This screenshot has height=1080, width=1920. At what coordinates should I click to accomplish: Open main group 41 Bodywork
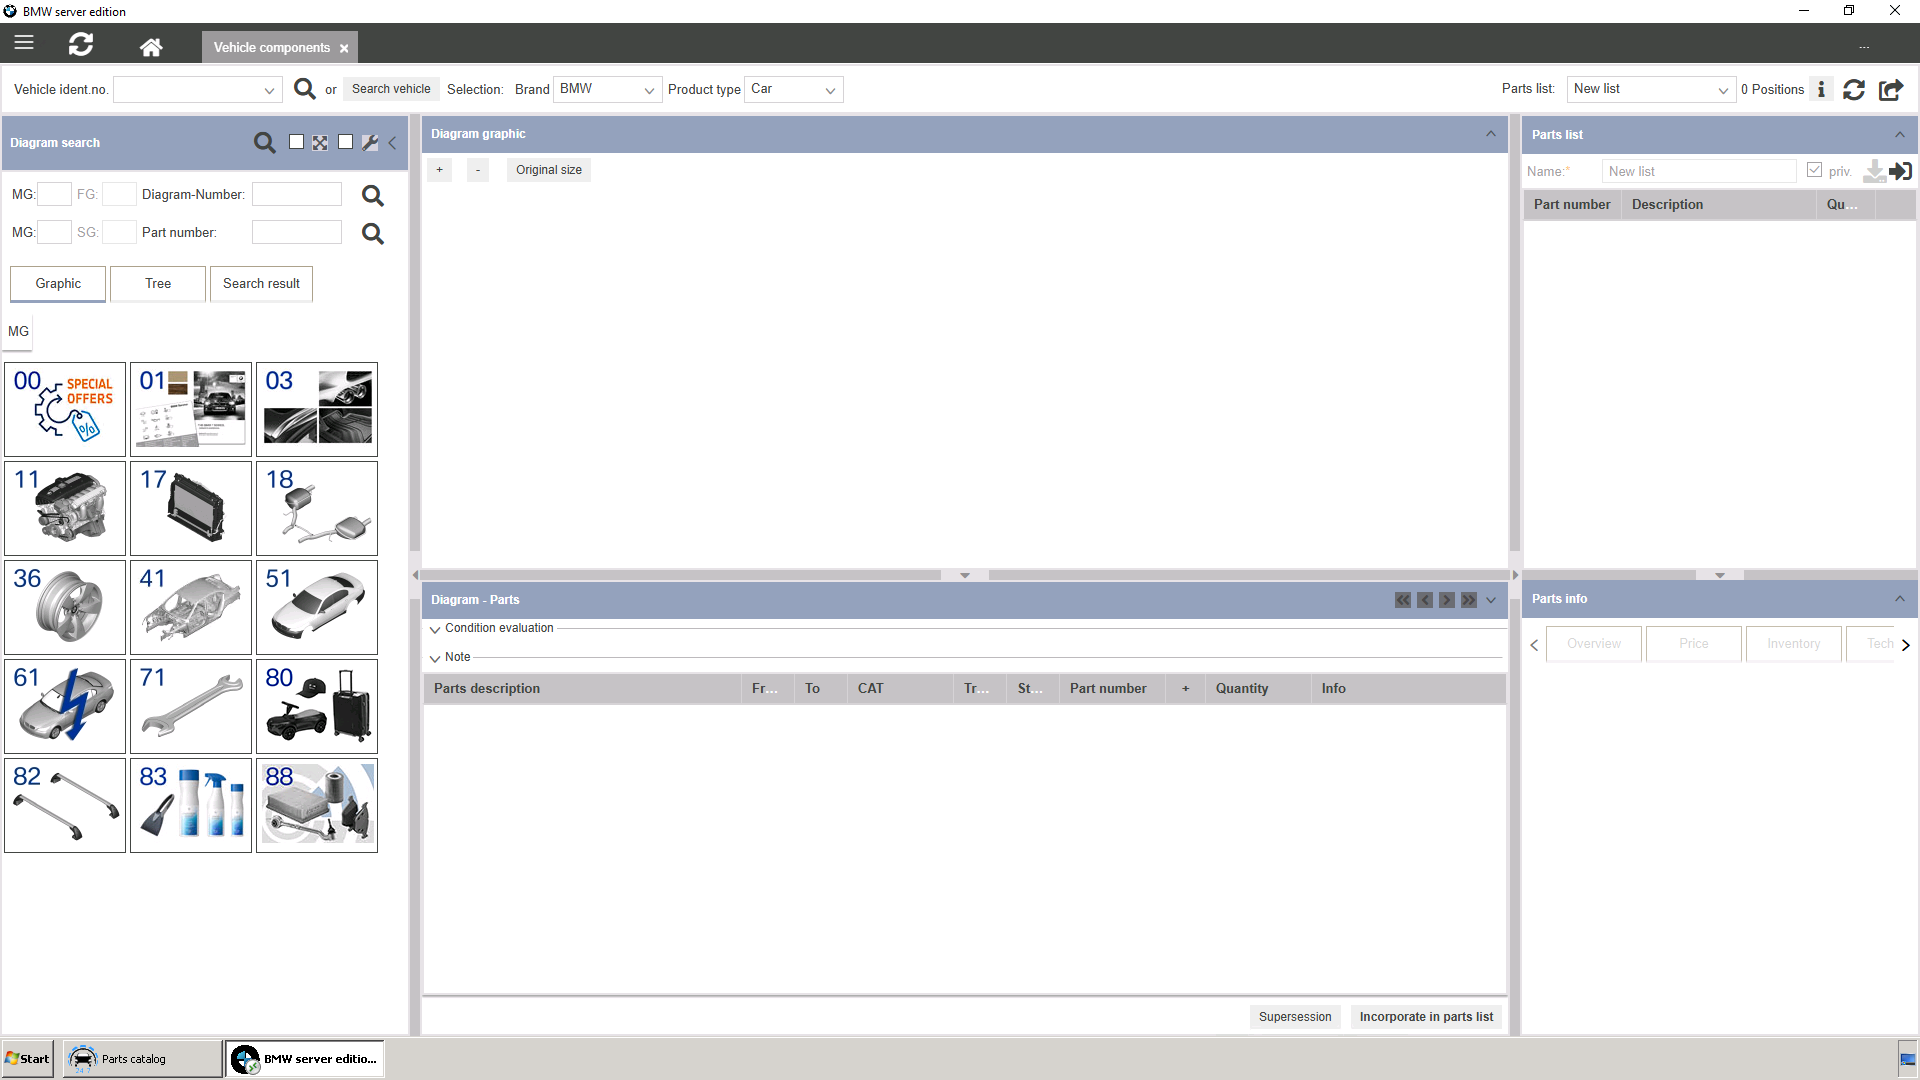[x=191, y=607]
